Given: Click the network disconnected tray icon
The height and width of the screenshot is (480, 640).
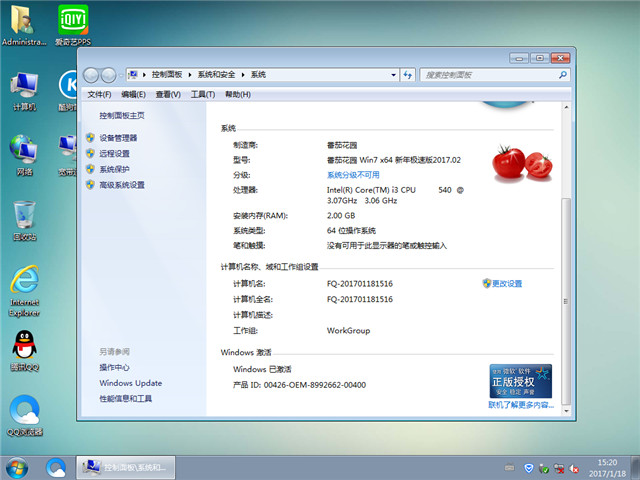Looking at the screenshot, I should point(559,468).
